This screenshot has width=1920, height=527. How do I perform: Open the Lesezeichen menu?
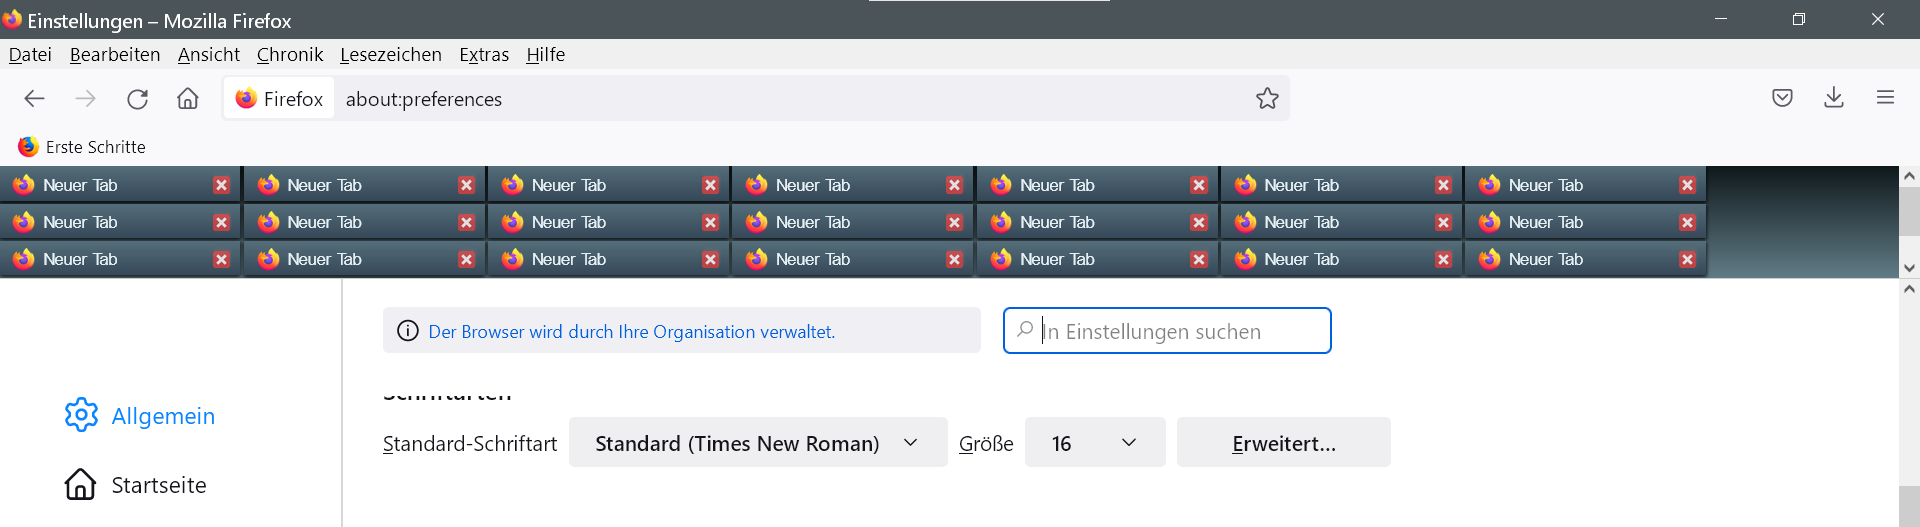[390, 55]
